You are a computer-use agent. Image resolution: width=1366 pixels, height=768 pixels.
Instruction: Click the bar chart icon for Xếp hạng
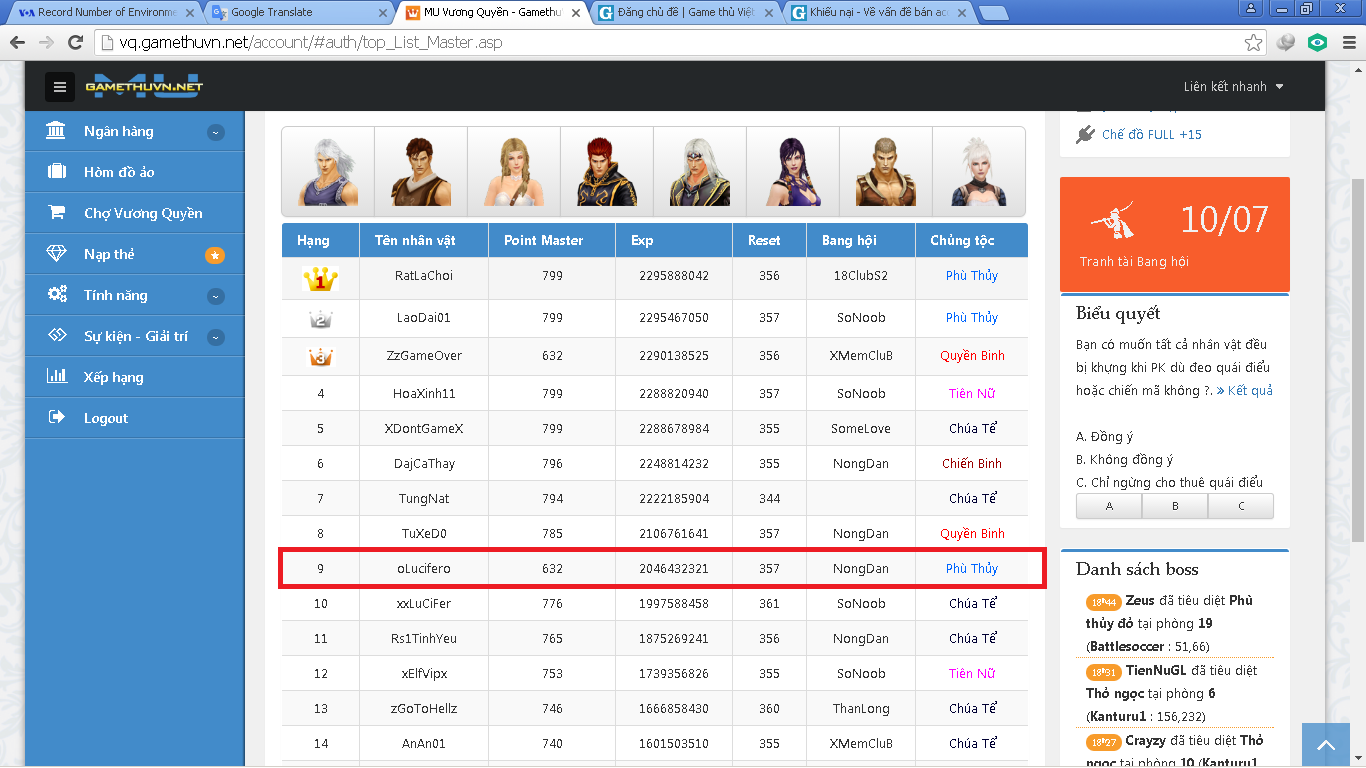click(x=57, y=377)
